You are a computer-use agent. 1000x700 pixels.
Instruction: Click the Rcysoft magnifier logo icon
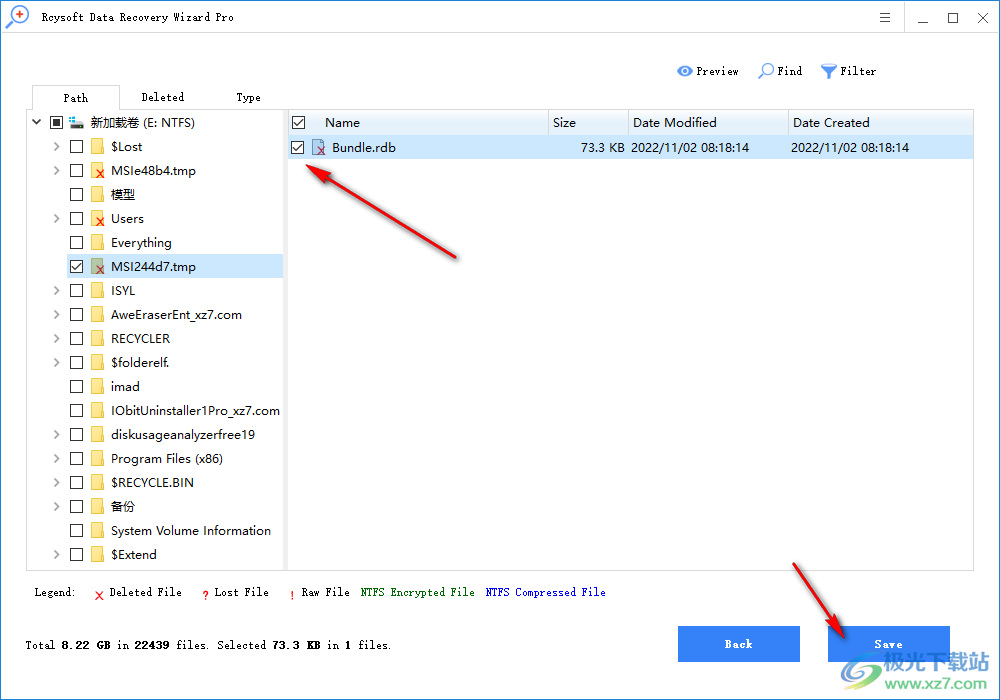[16, 16]
